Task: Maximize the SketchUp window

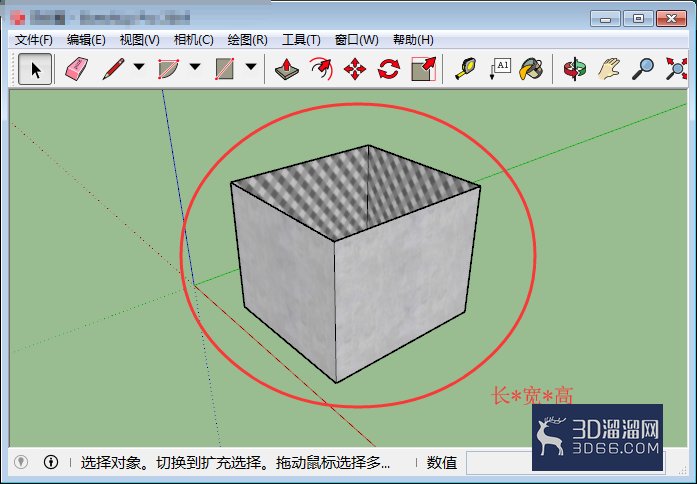Action: (638, 19)
